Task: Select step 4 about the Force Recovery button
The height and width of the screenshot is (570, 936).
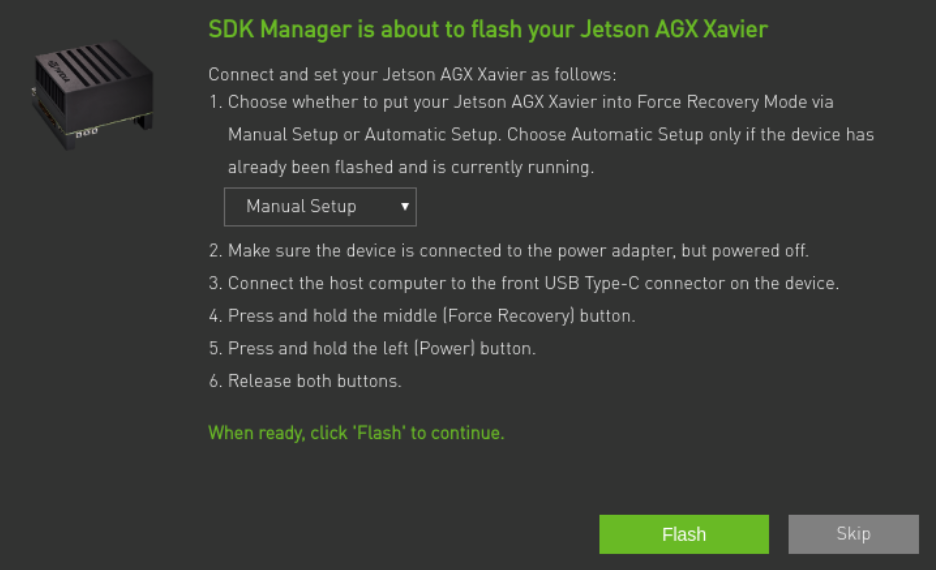Action: point(421,316)
